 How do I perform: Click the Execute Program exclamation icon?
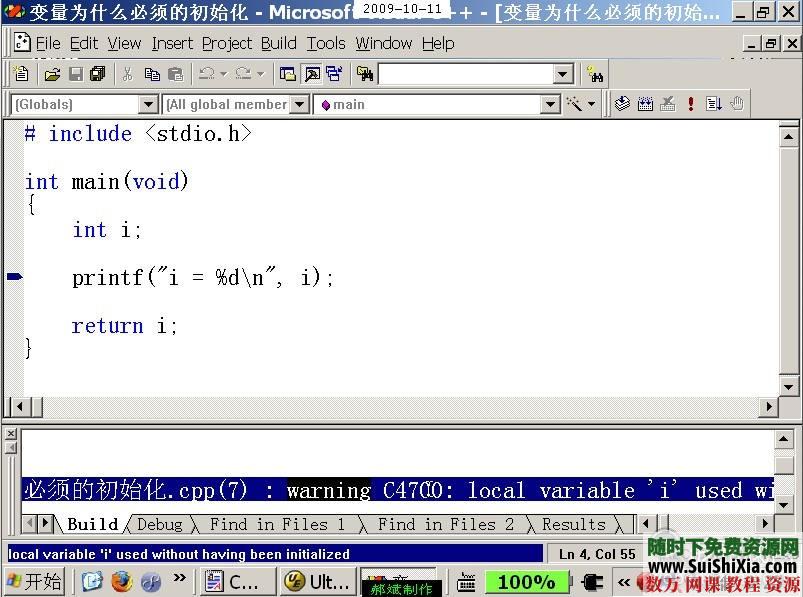click(x=690, y=104)
